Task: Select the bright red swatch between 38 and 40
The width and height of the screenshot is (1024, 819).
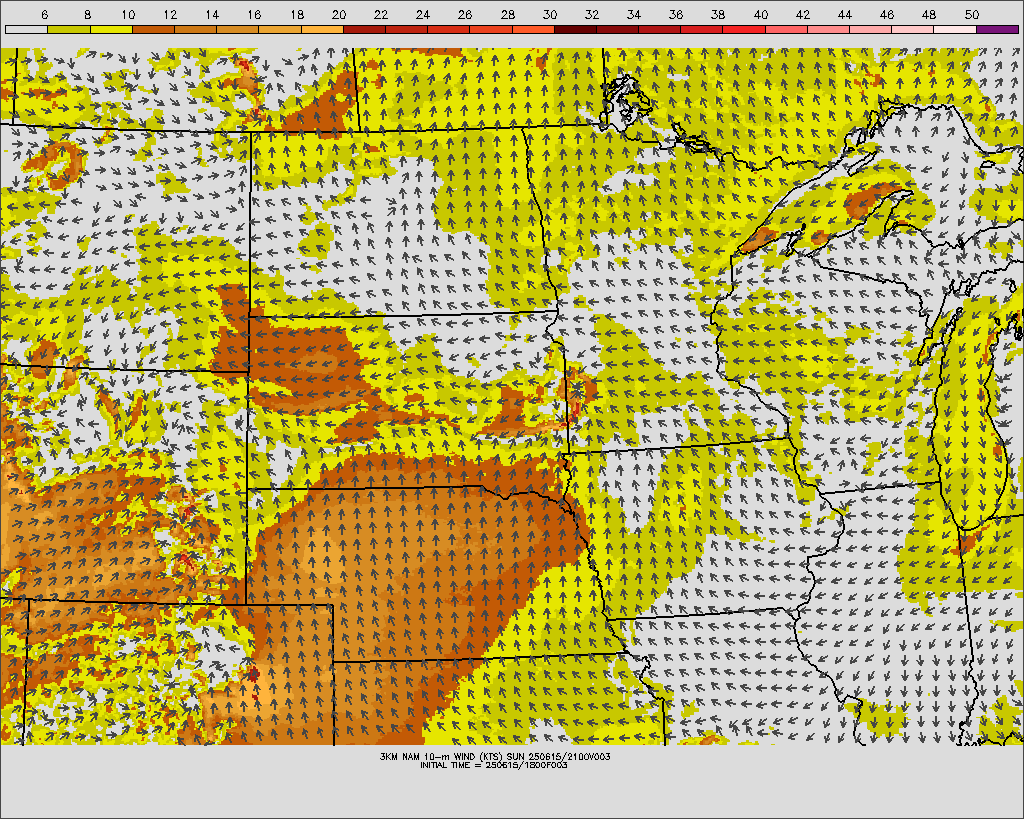Action: pyautogui.click(x=744, y=29)
